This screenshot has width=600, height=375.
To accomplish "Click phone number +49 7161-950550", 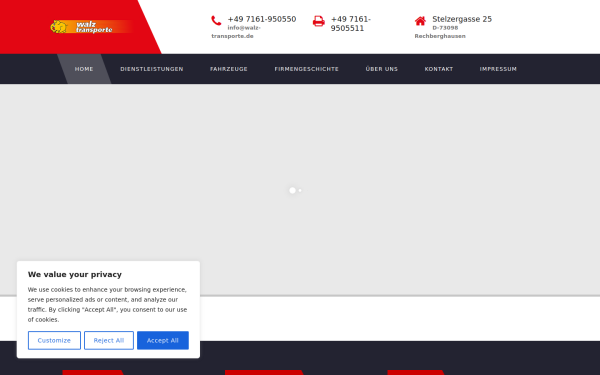I will [x=262, y=19].
